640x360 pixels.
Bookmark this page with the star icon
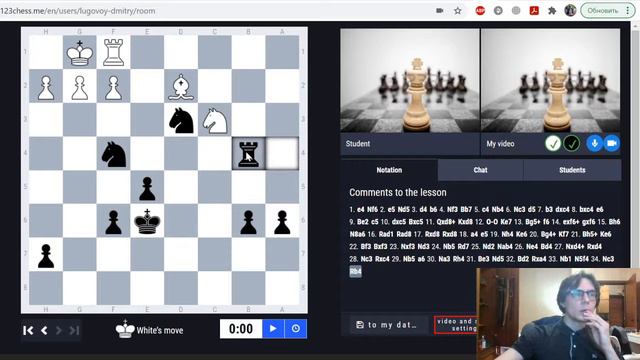[x=458, y=11]
